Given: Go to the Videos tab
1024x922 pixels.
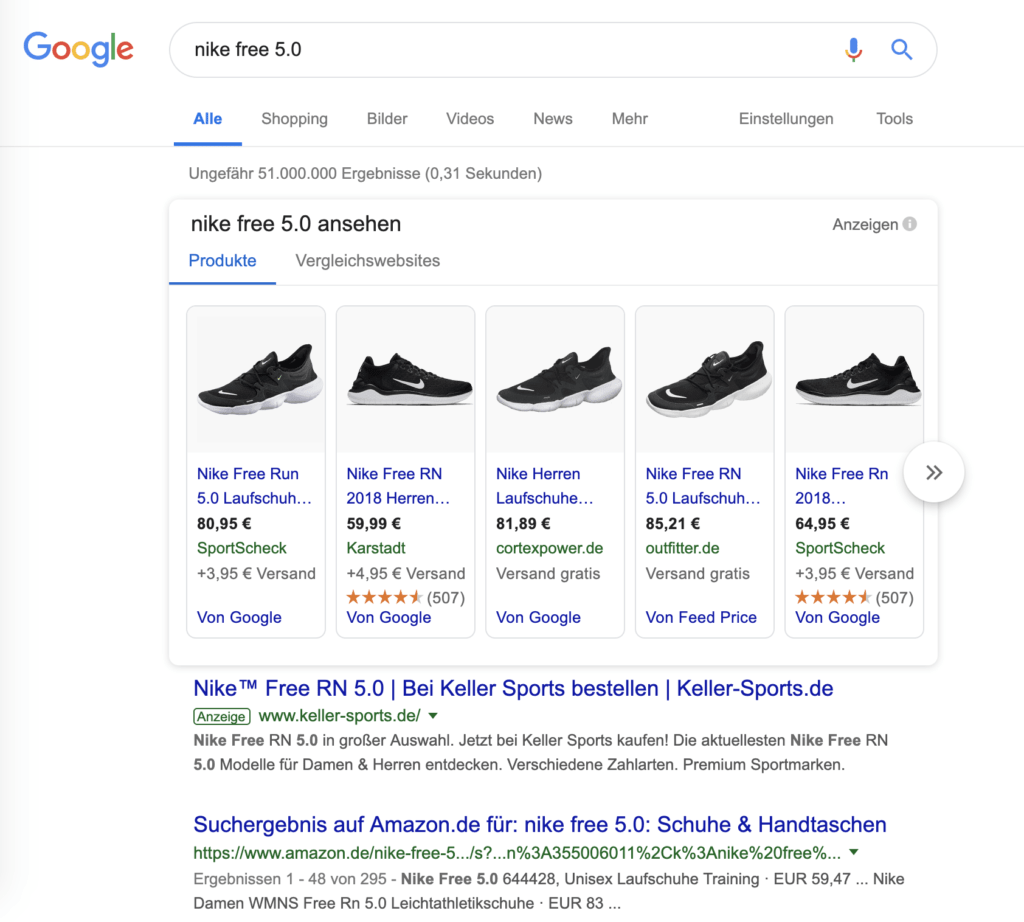Looking at the screenshot, I should coord(470,119).
